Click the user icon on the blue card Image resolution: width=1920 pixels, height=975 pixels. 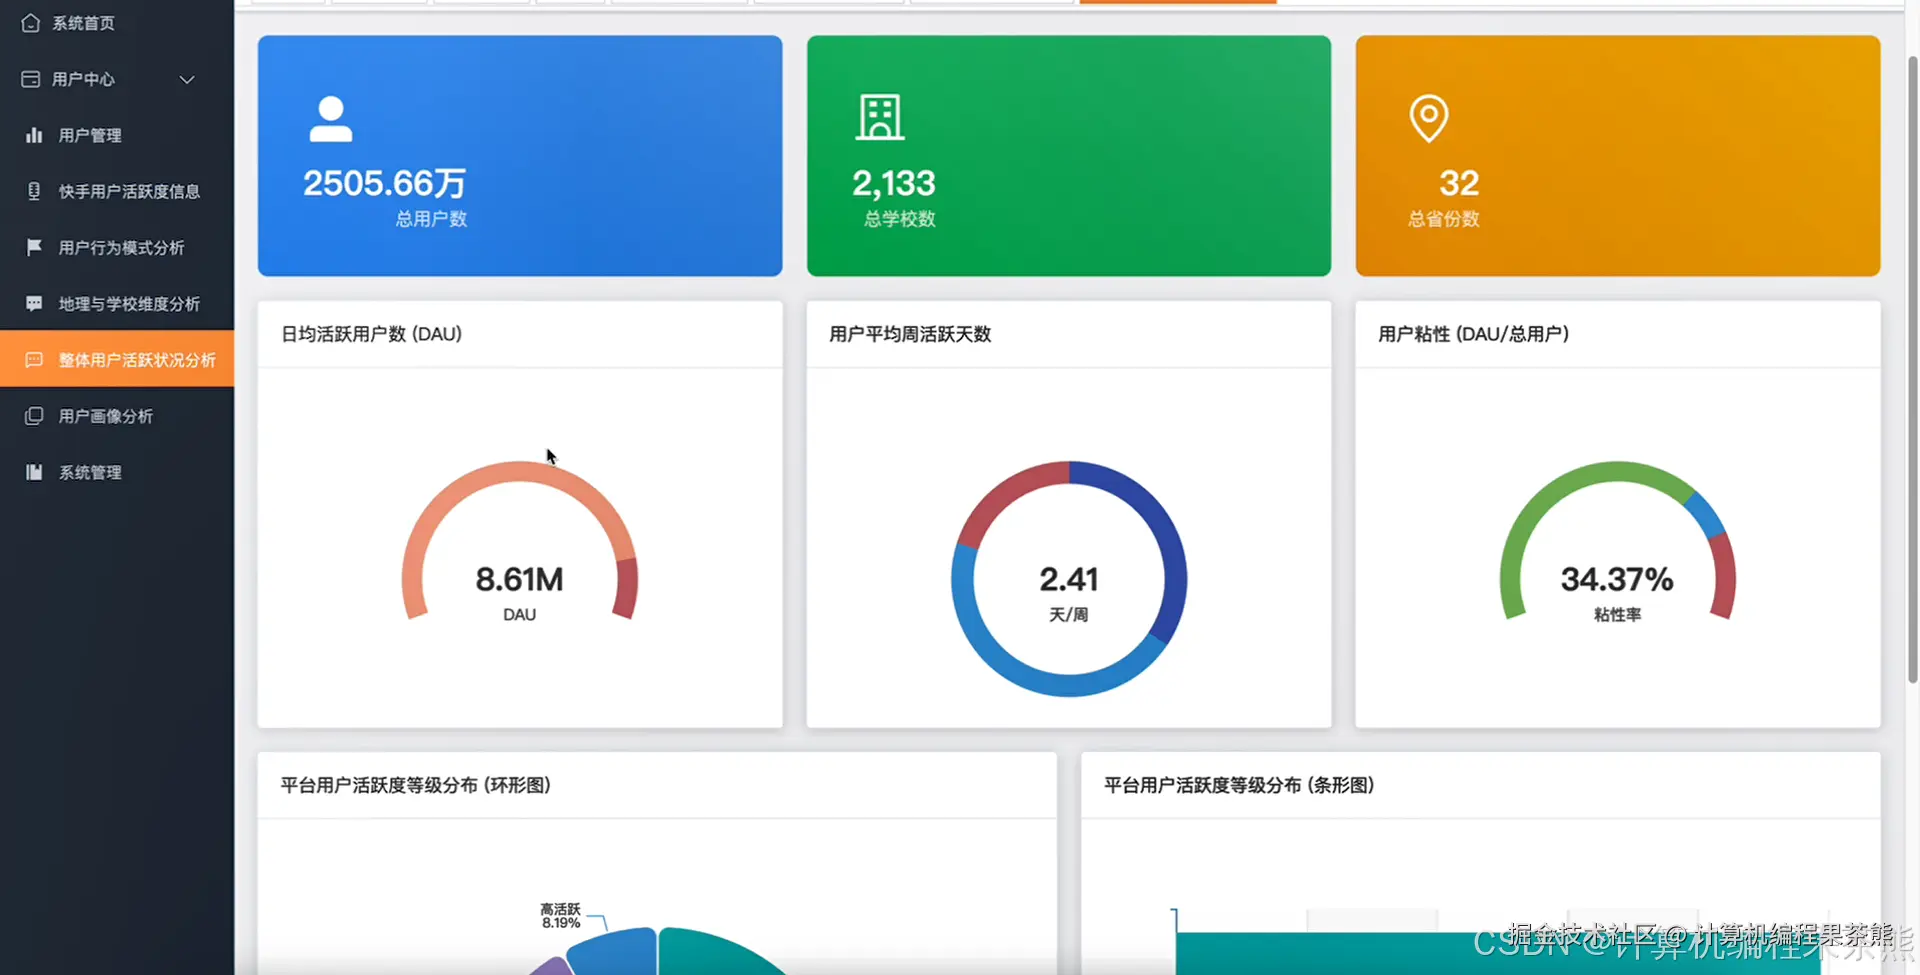[331, 119]
